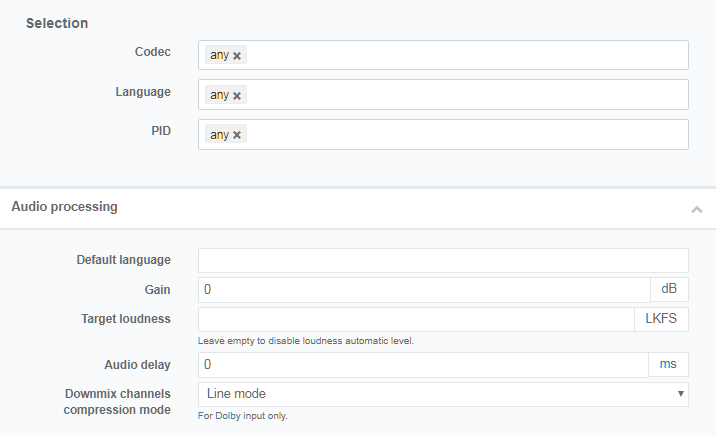Focus the Target loudness input
The width and height of the screenshot is (716, 435).
(415, 319)
